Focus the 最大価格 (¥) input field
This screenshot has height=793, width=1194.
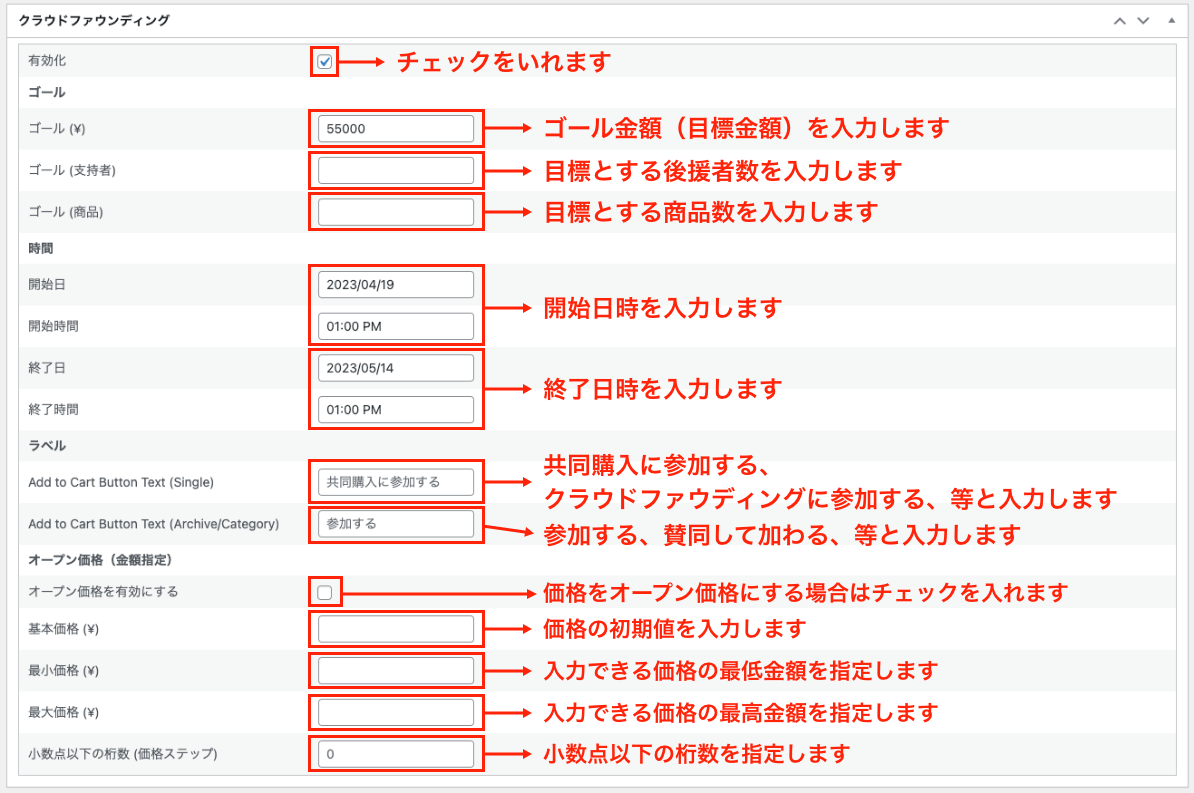pos(395,712)
